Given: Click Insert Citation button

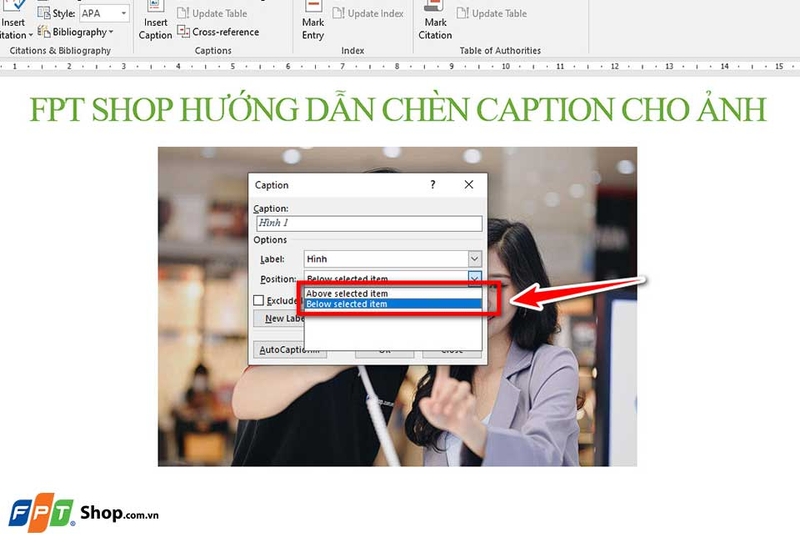Looking at the screenshot, I should coord(15,20).
